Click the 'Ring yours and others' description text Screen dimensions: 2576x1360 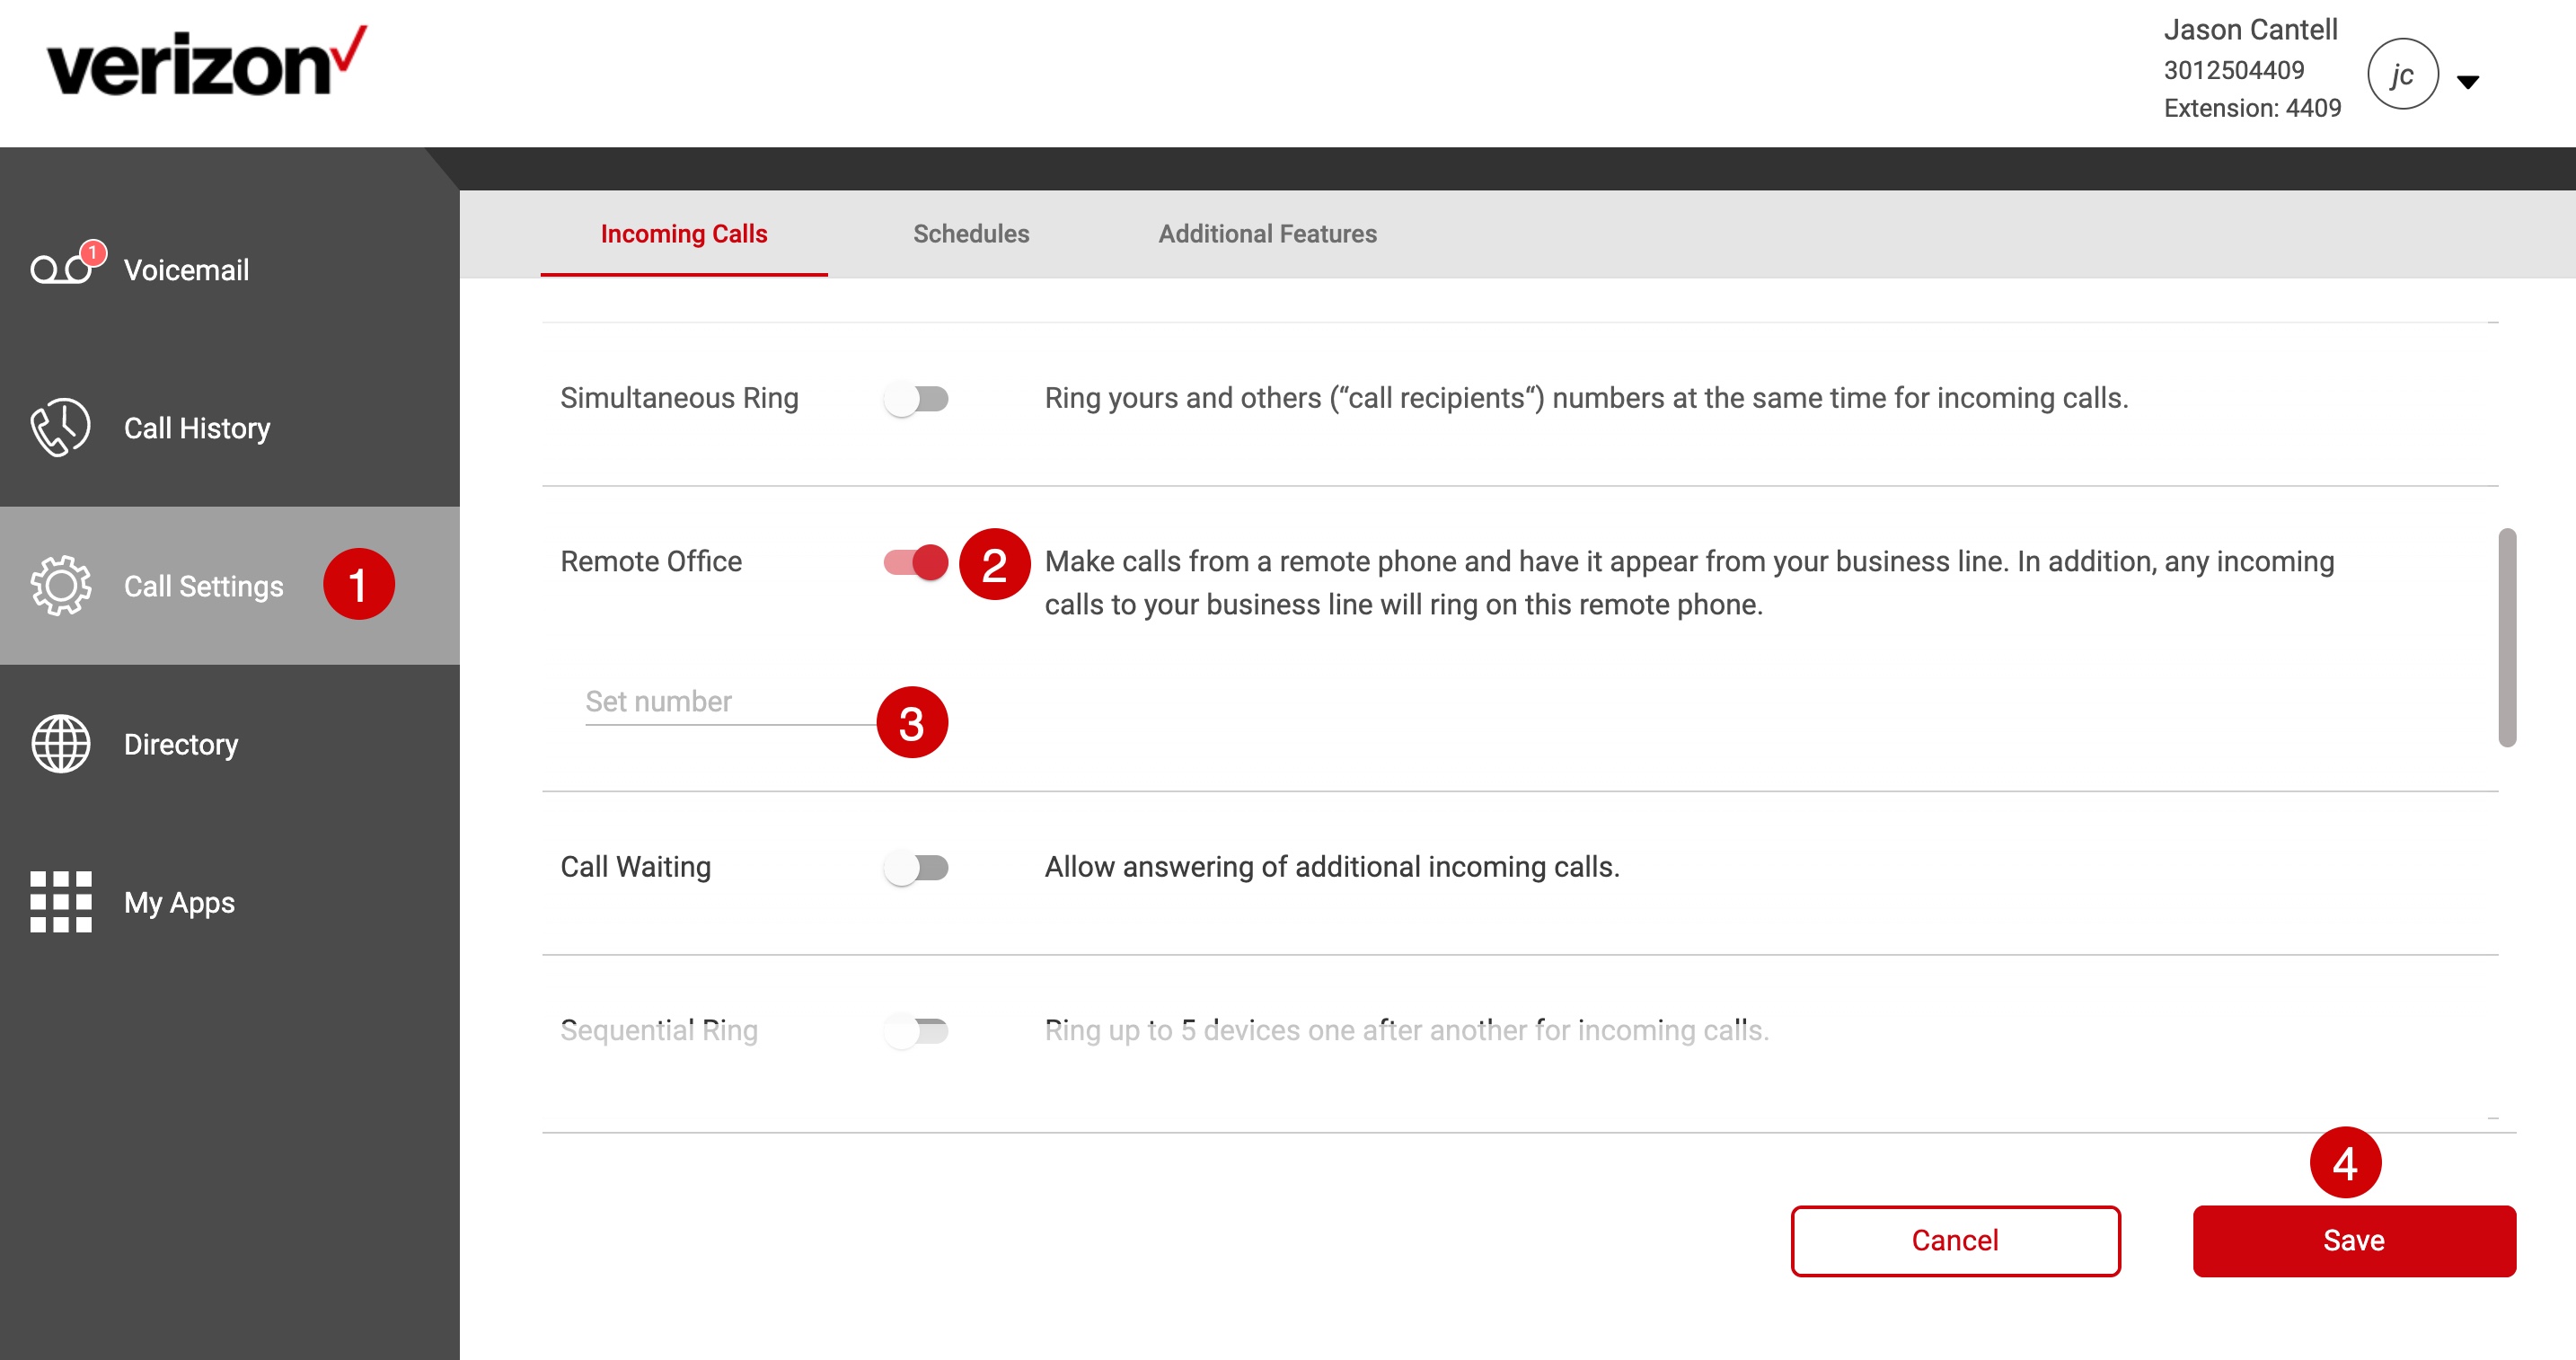[x=1586, y=398]
